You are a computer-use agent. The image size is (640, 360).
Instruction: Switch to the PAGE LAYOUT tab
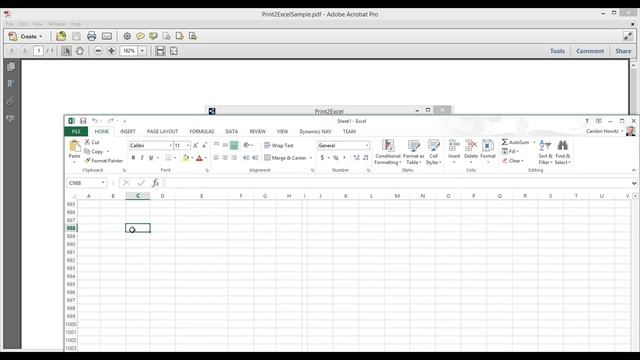click(x=162, y=131)
